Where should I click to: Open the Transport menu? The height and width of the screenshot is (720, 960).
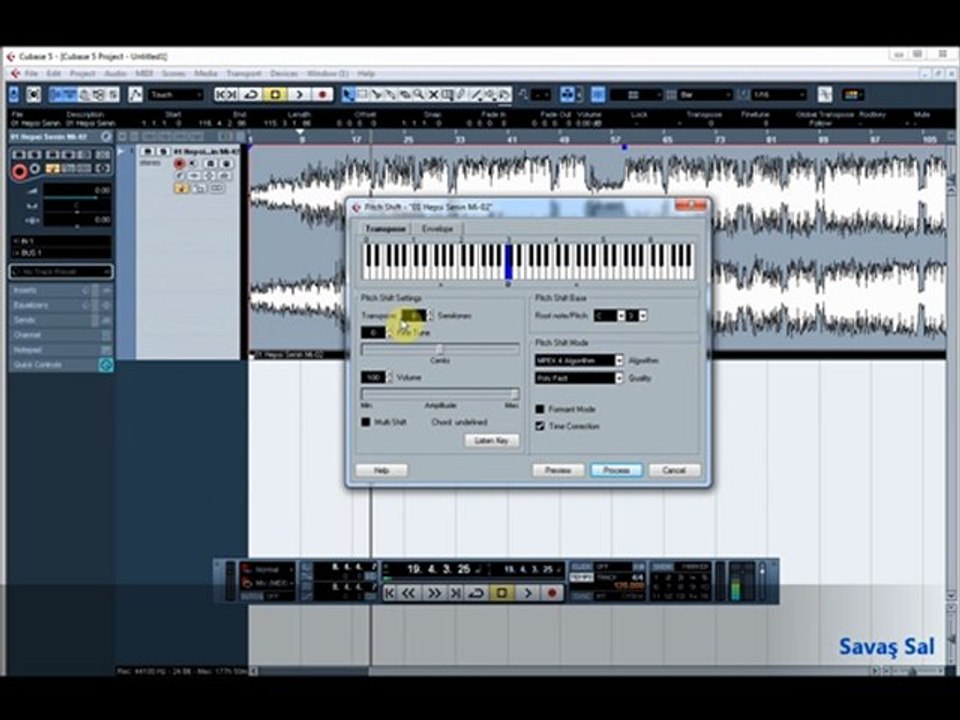pyautogui.click(x=244, y=73)
